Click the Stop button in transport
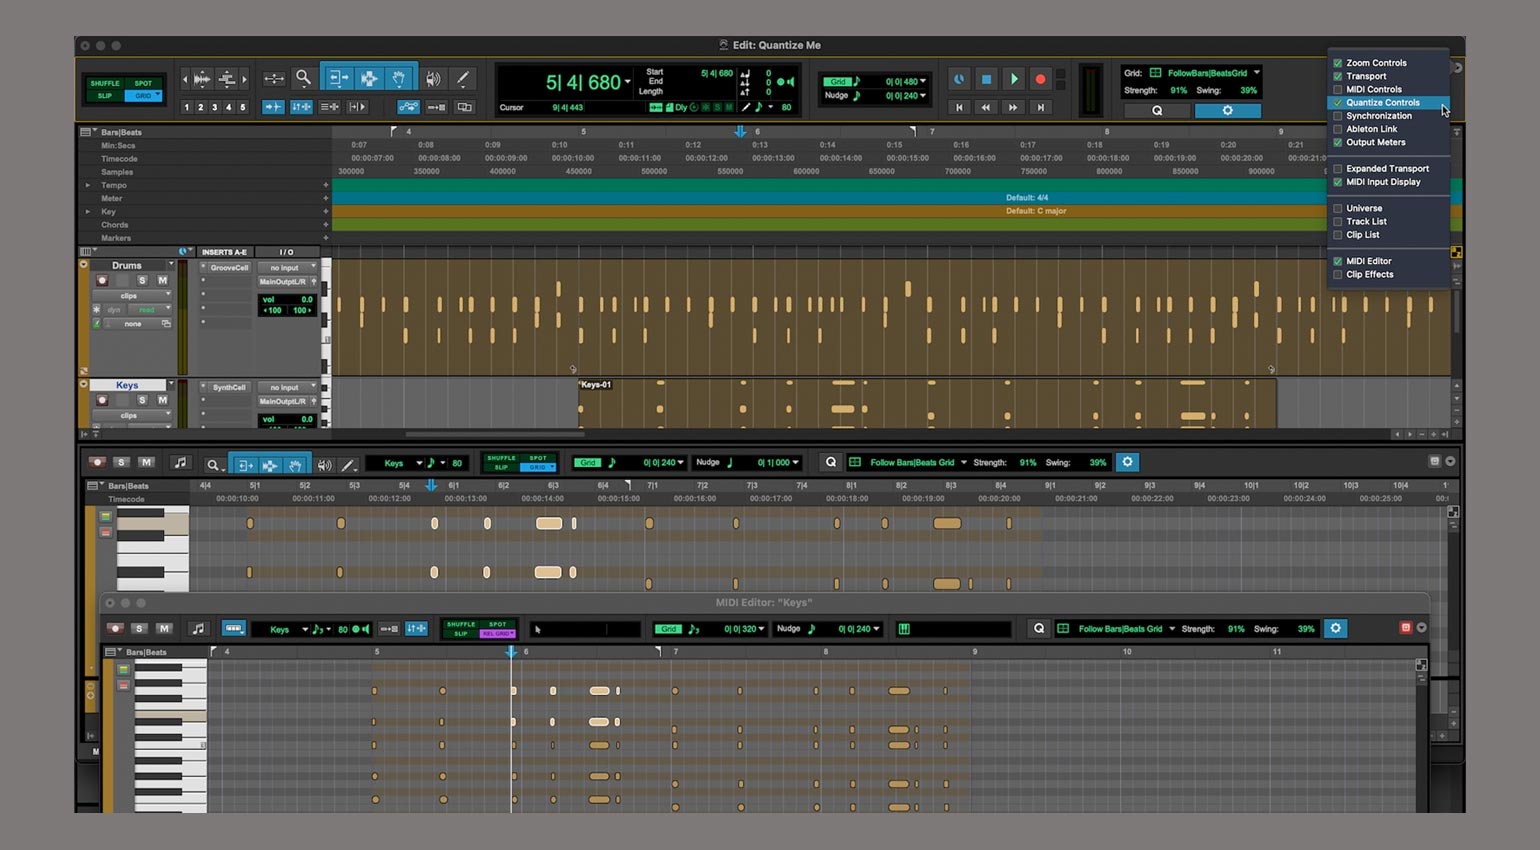The height and width of the screenshot is (850, 1540). [986, 79]
